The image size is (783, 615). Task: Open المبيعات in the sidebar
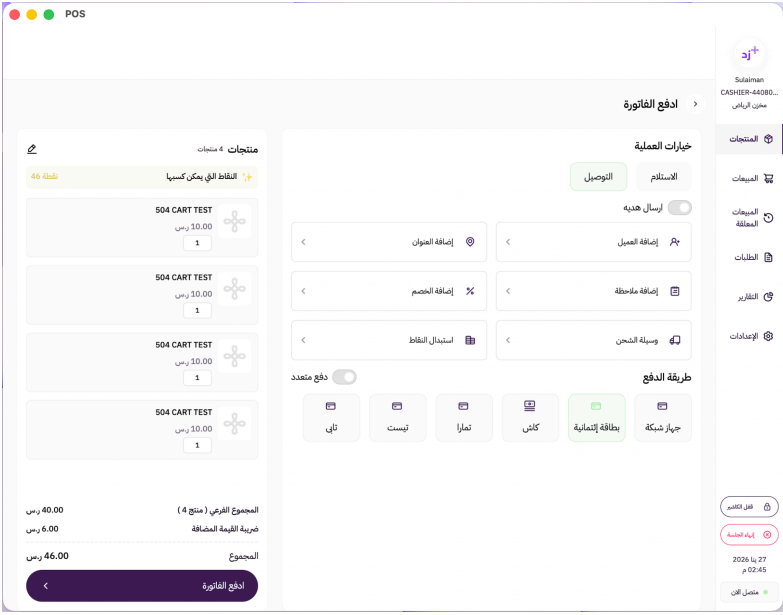tap(749, 178)
